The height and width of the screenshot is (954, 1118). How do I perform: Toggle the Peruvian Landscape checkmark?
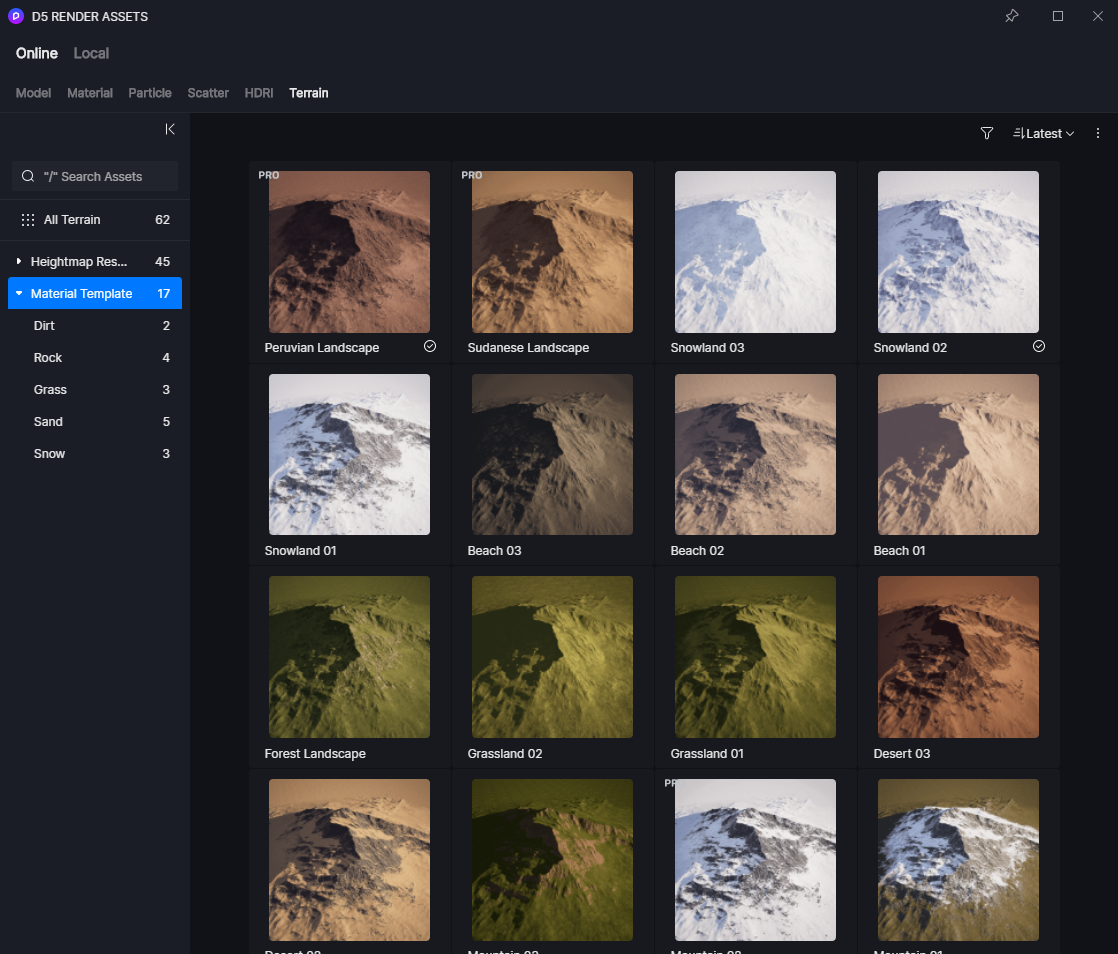tap(430, 346)
